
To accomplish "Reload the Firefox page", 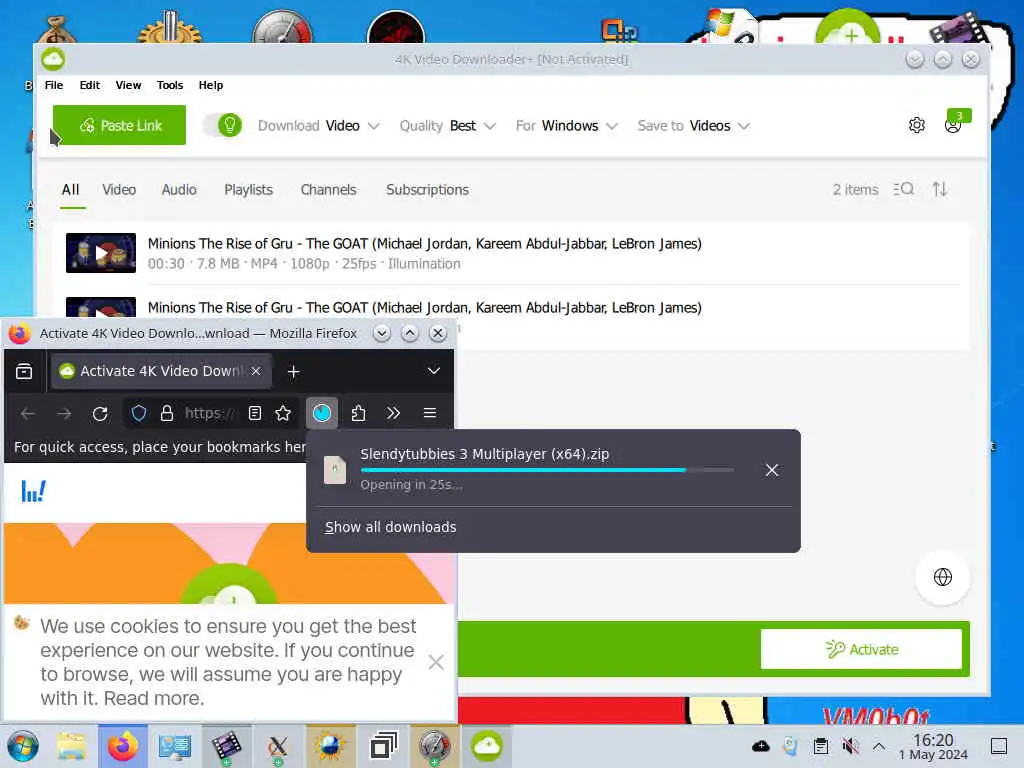I will point(100,413).
